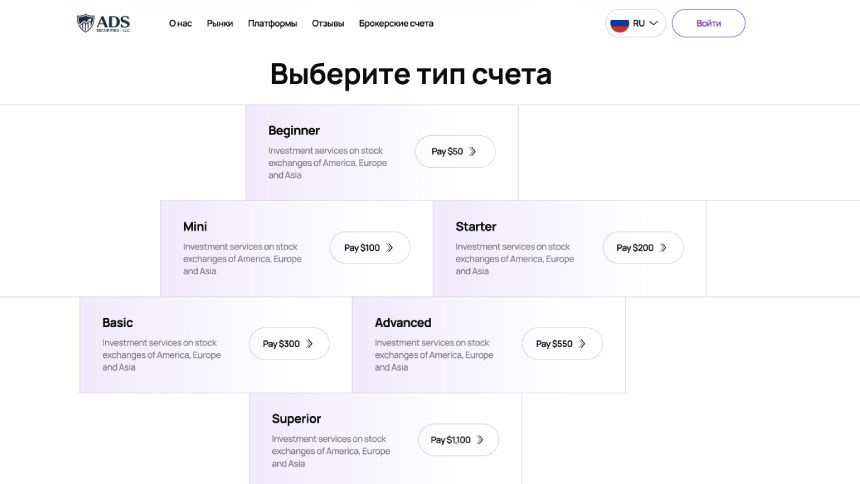Viewport: 860px width, 484px height.
Task: Select the Pay $200 Starter button
Action: coord(643,247)
